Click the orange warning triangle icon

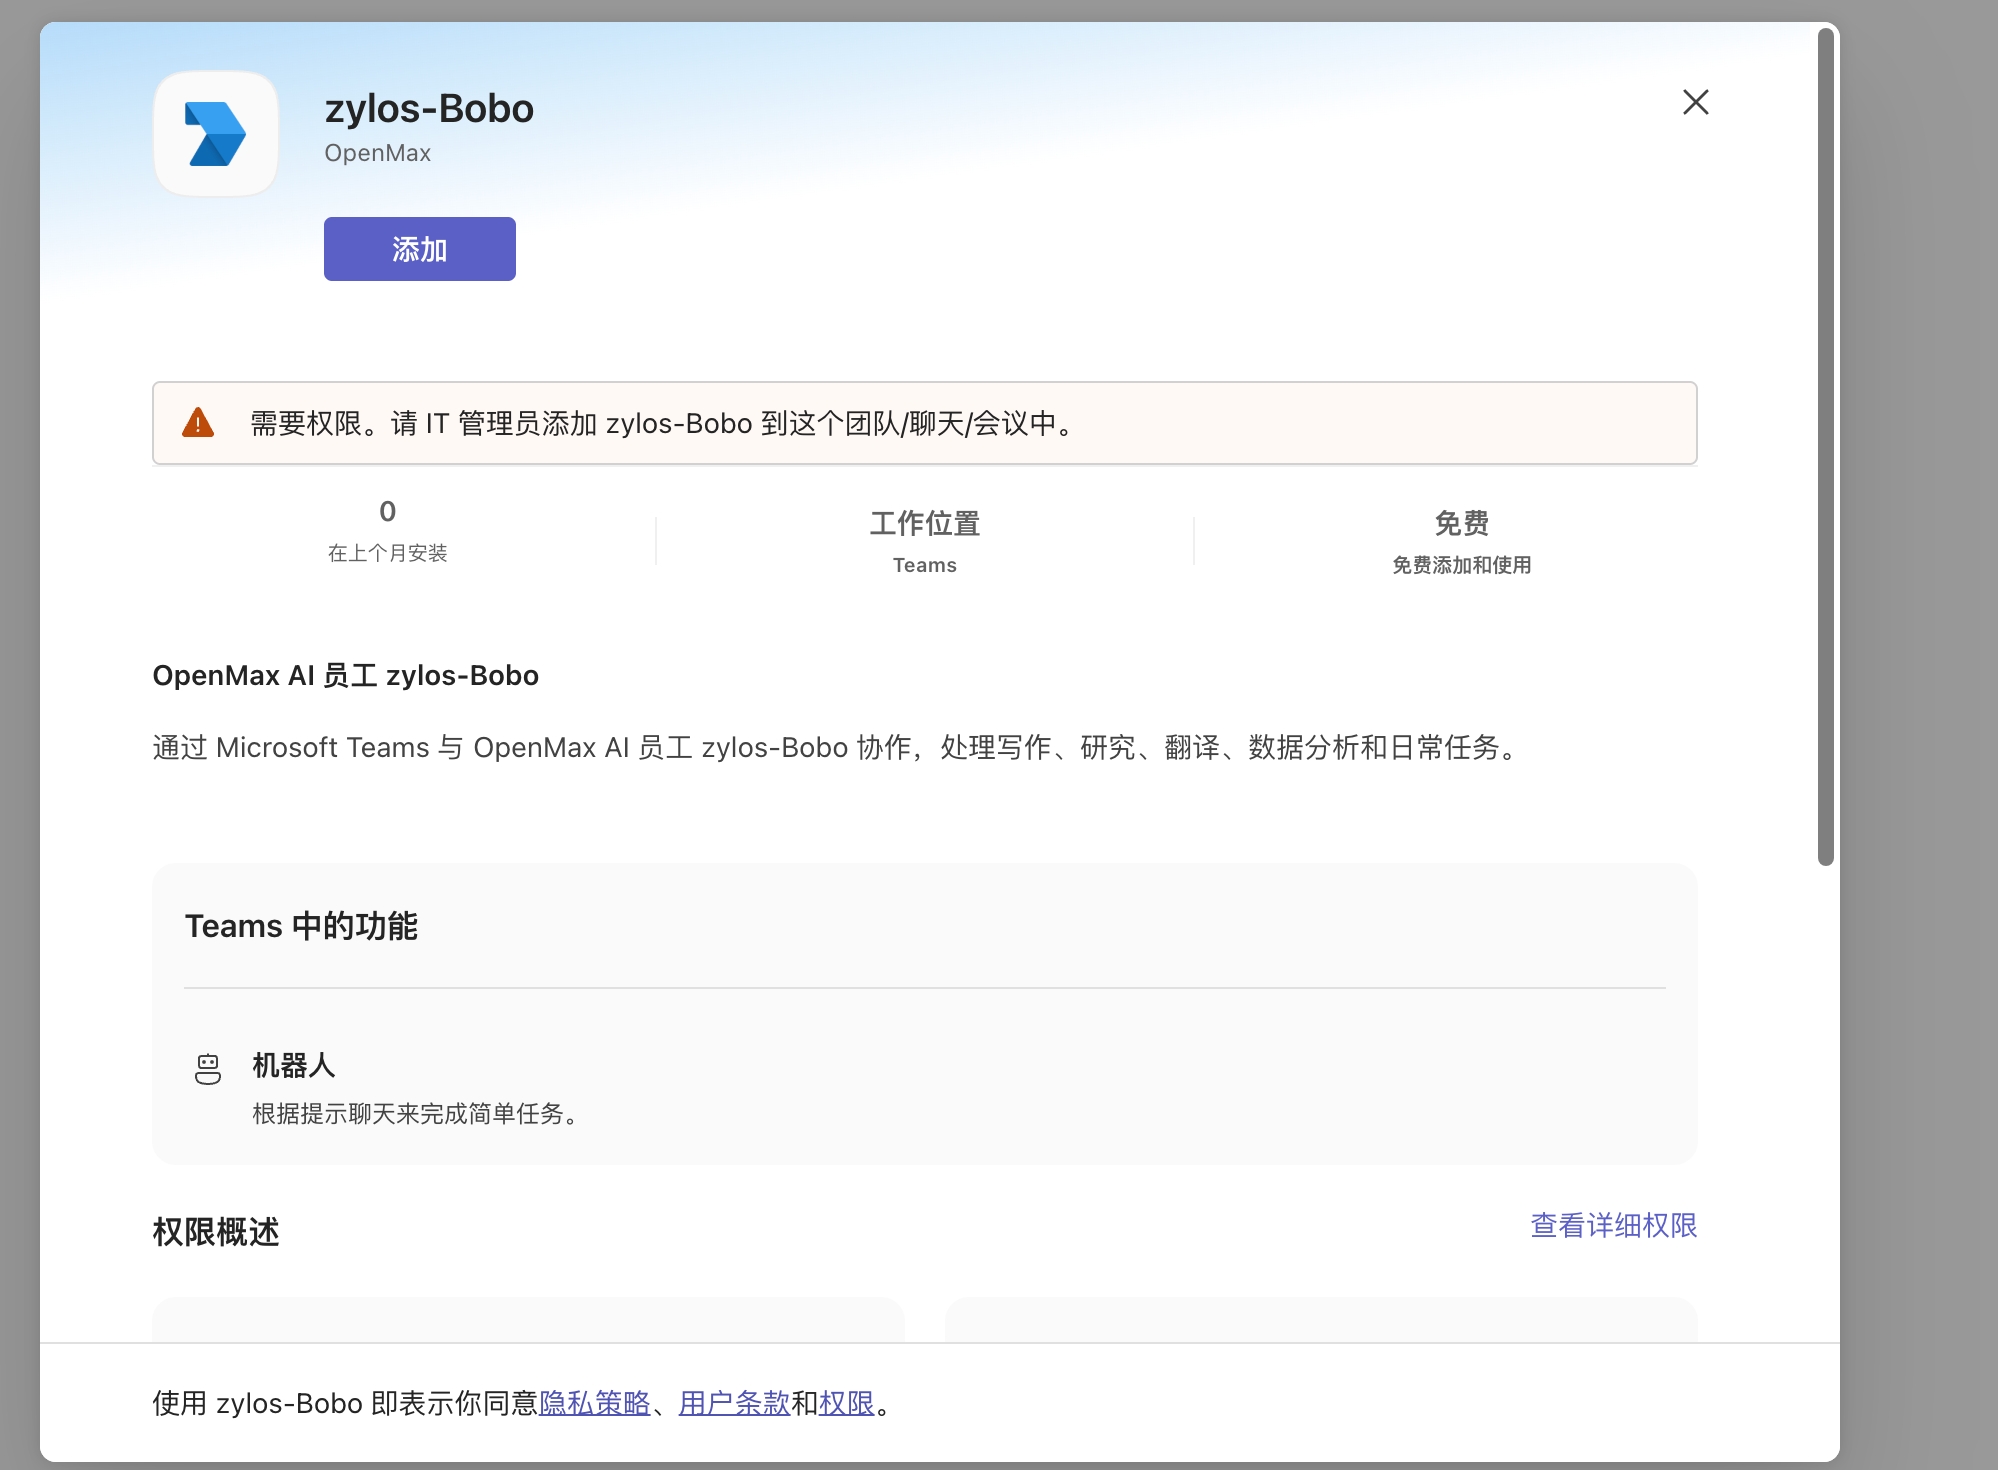click(198, 423)
